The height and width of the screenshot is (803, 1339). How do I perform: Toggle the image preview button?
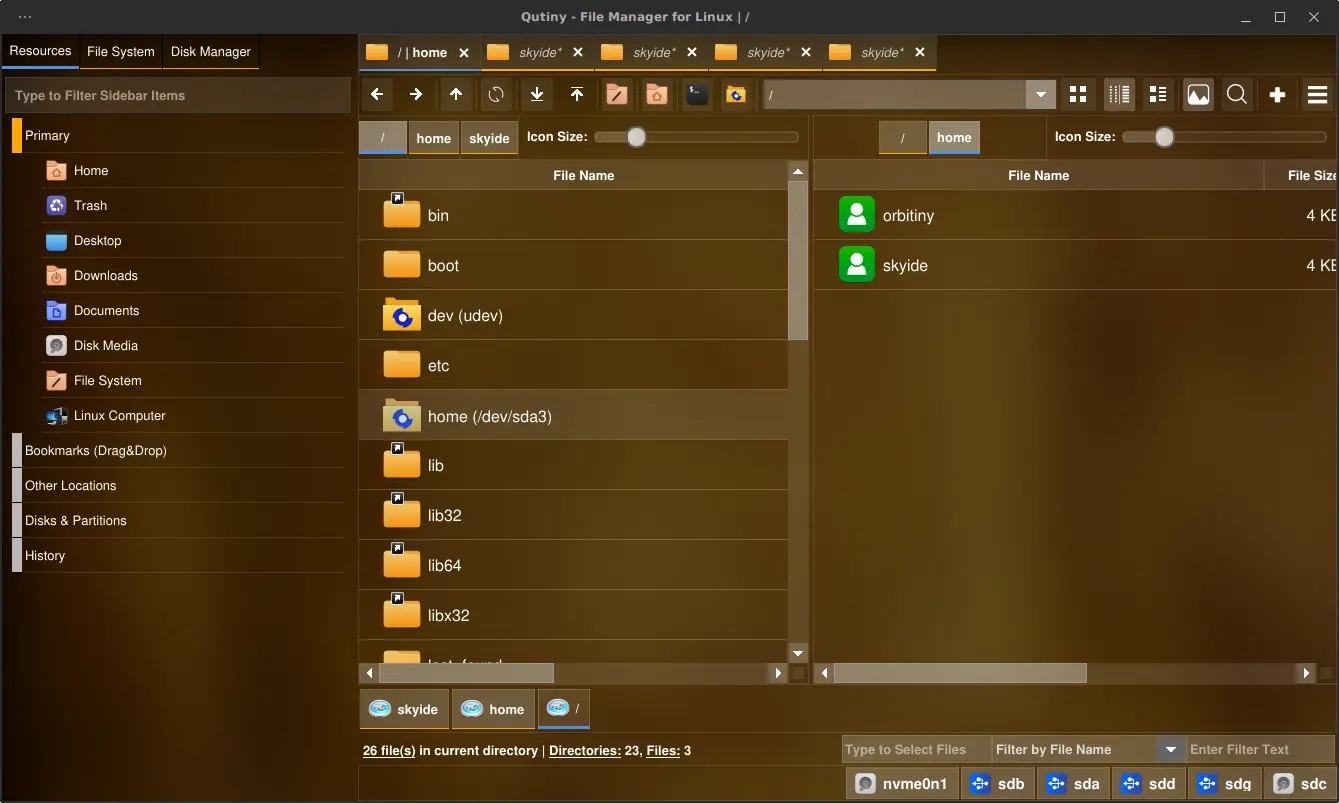(1198, 95)
